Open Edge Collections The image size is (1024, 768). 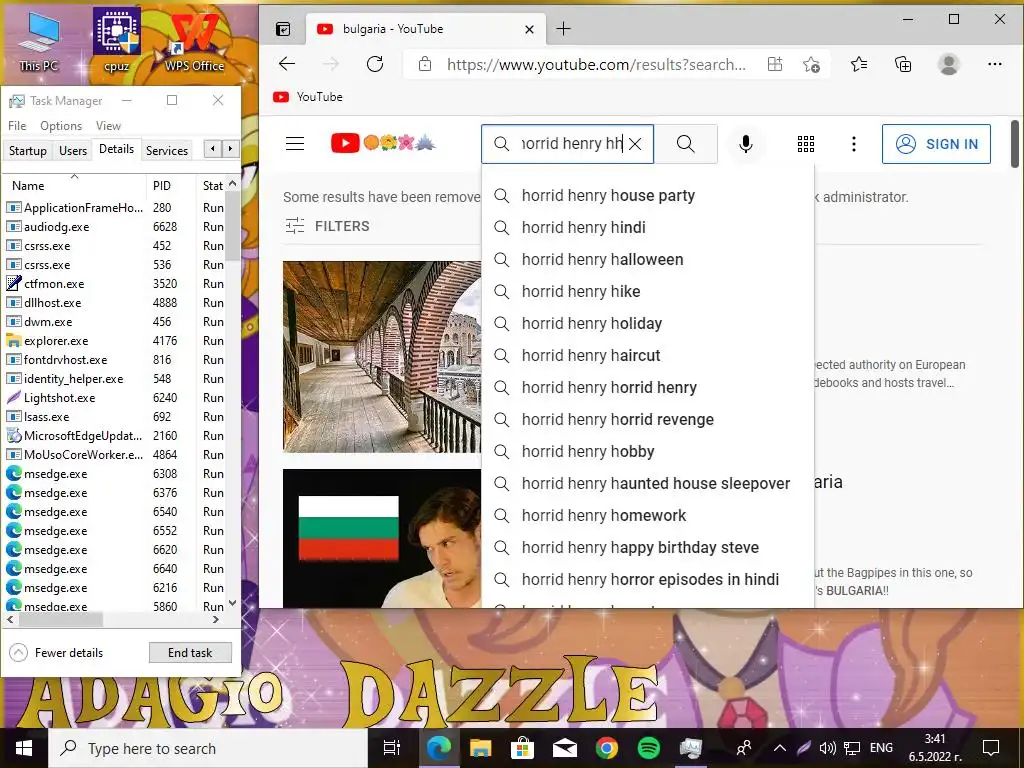pos(903,64)
